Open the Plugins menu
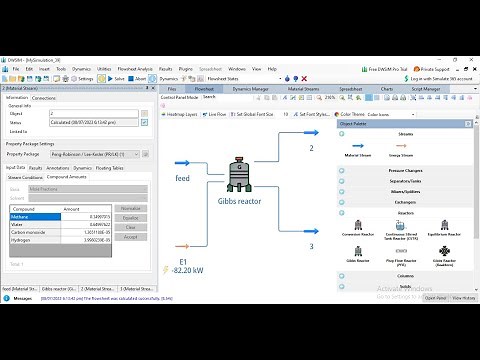The width and height of the screenshot is (480, 360). coord(186,69)
